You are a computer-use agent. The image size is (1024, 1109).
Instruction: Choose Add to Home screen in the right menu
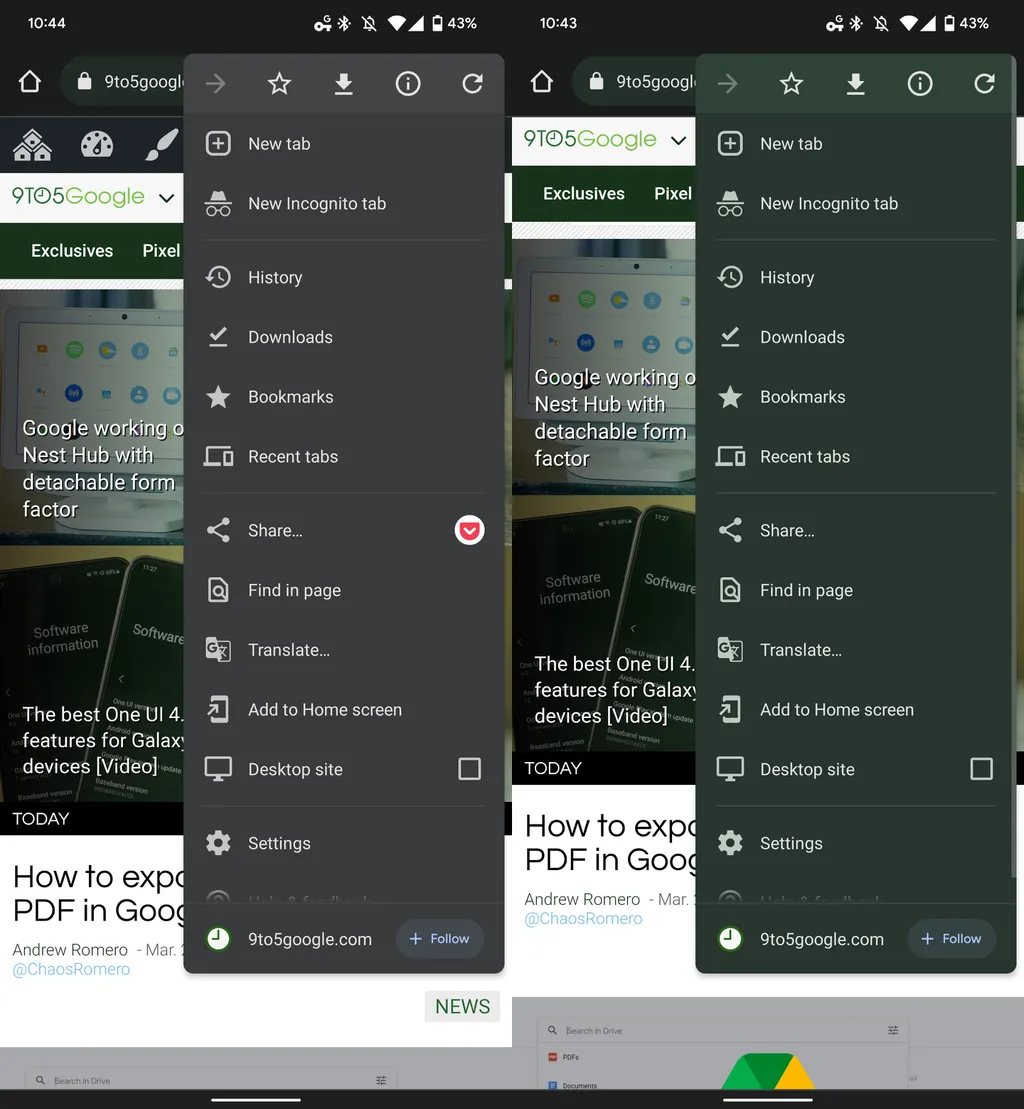[856, 709]
